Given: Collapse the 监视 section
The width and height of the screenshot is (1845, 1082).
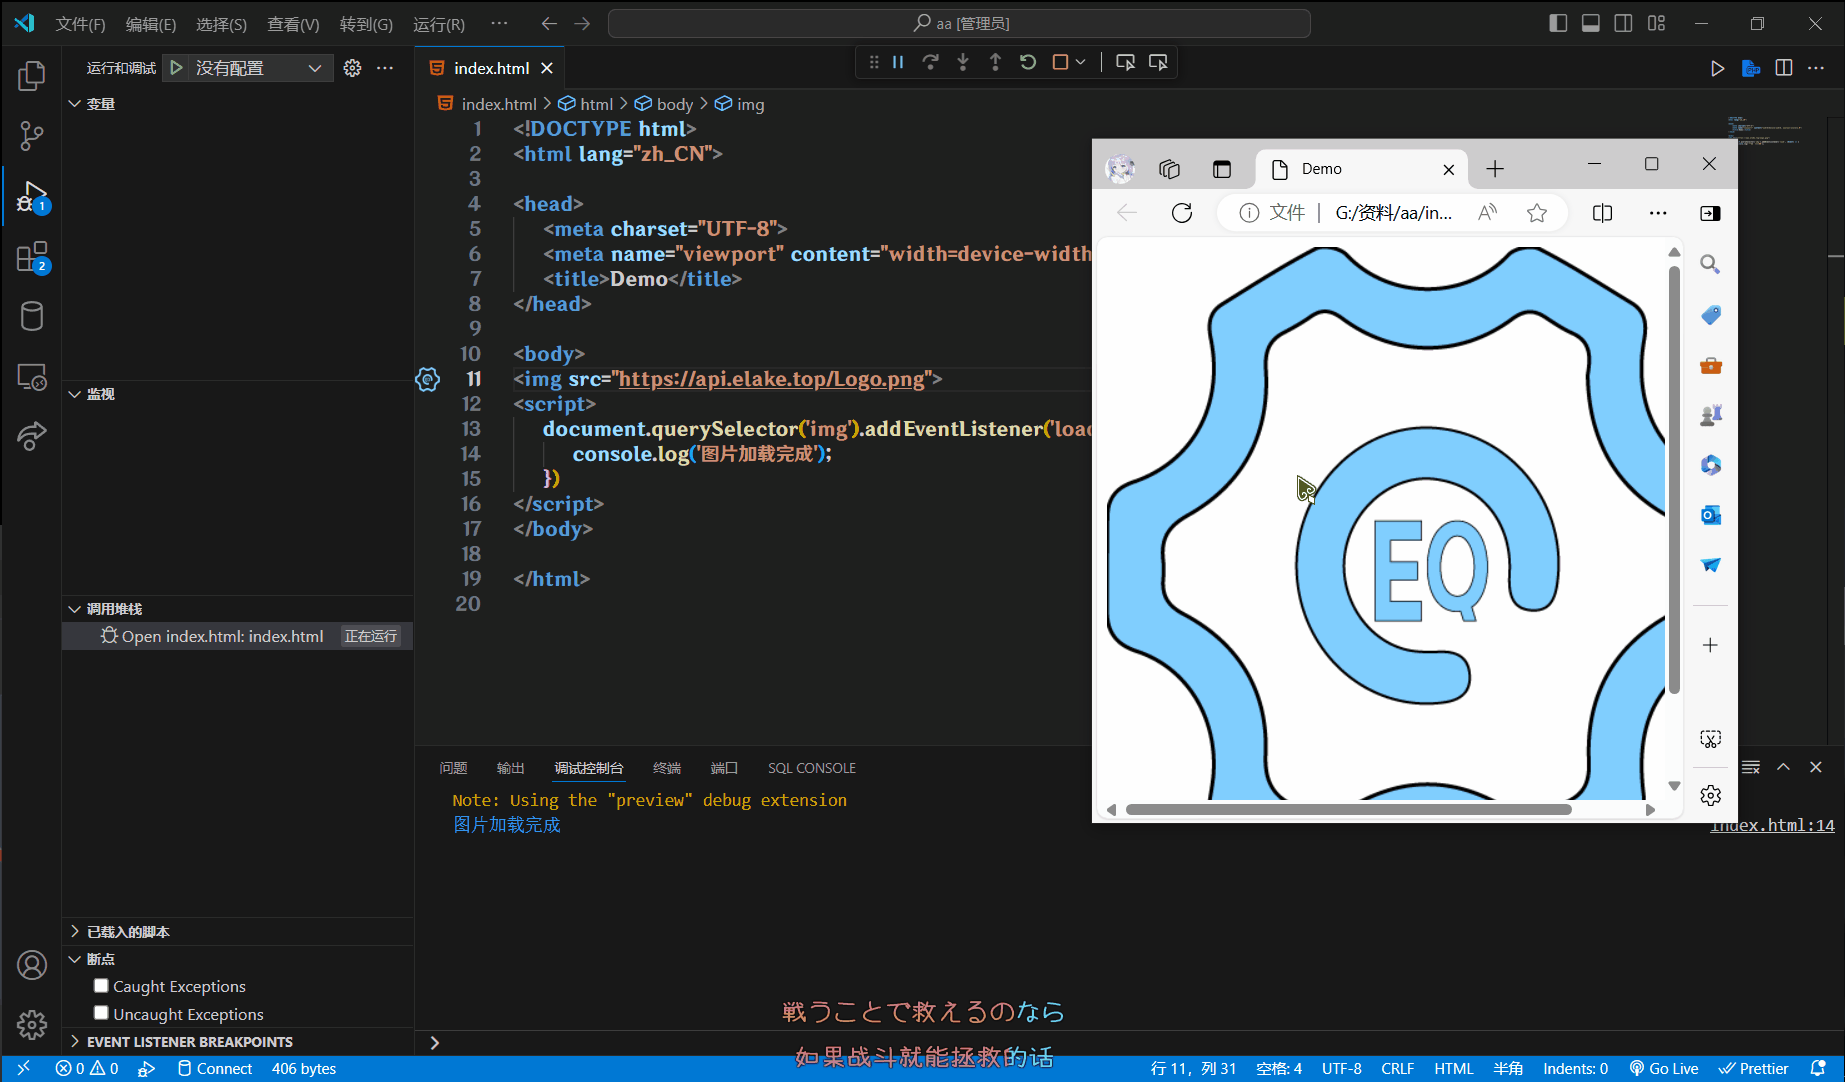Looking at the screenshot, I should tap(74, 394).
